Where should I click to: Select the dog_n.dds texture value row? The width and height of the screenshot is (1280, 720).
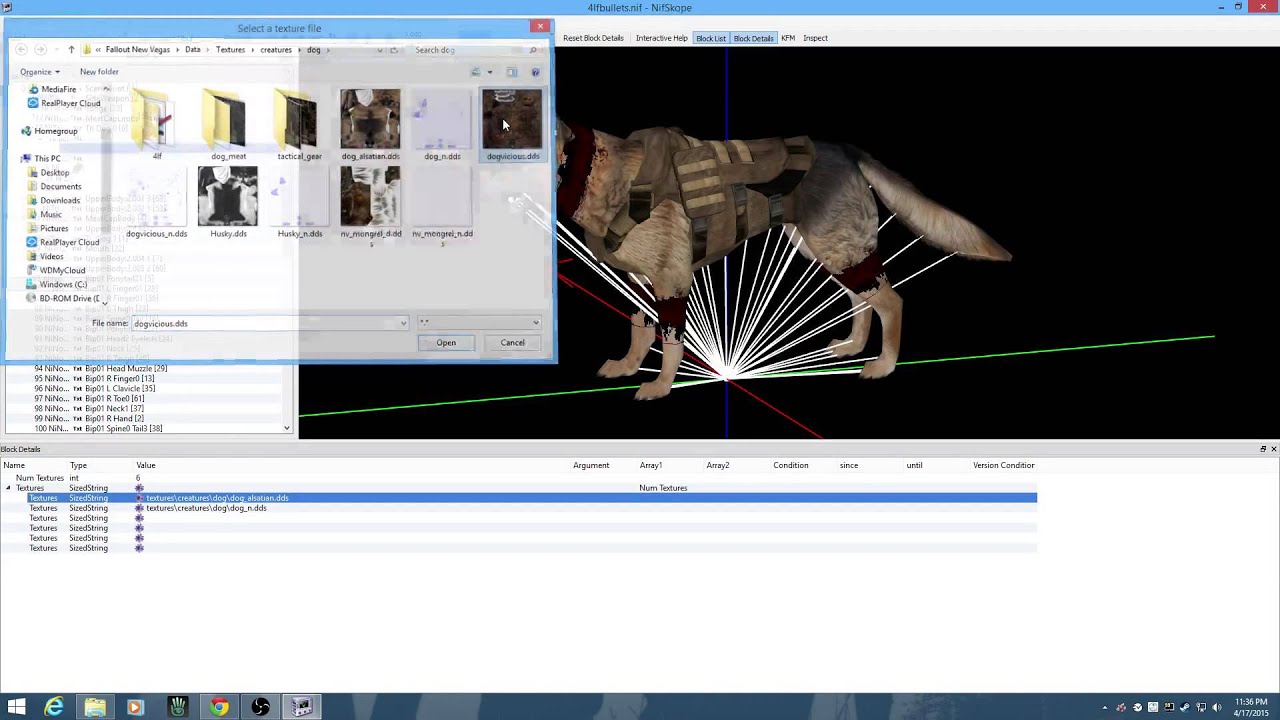pyautogui.click(x=518, y=508)
